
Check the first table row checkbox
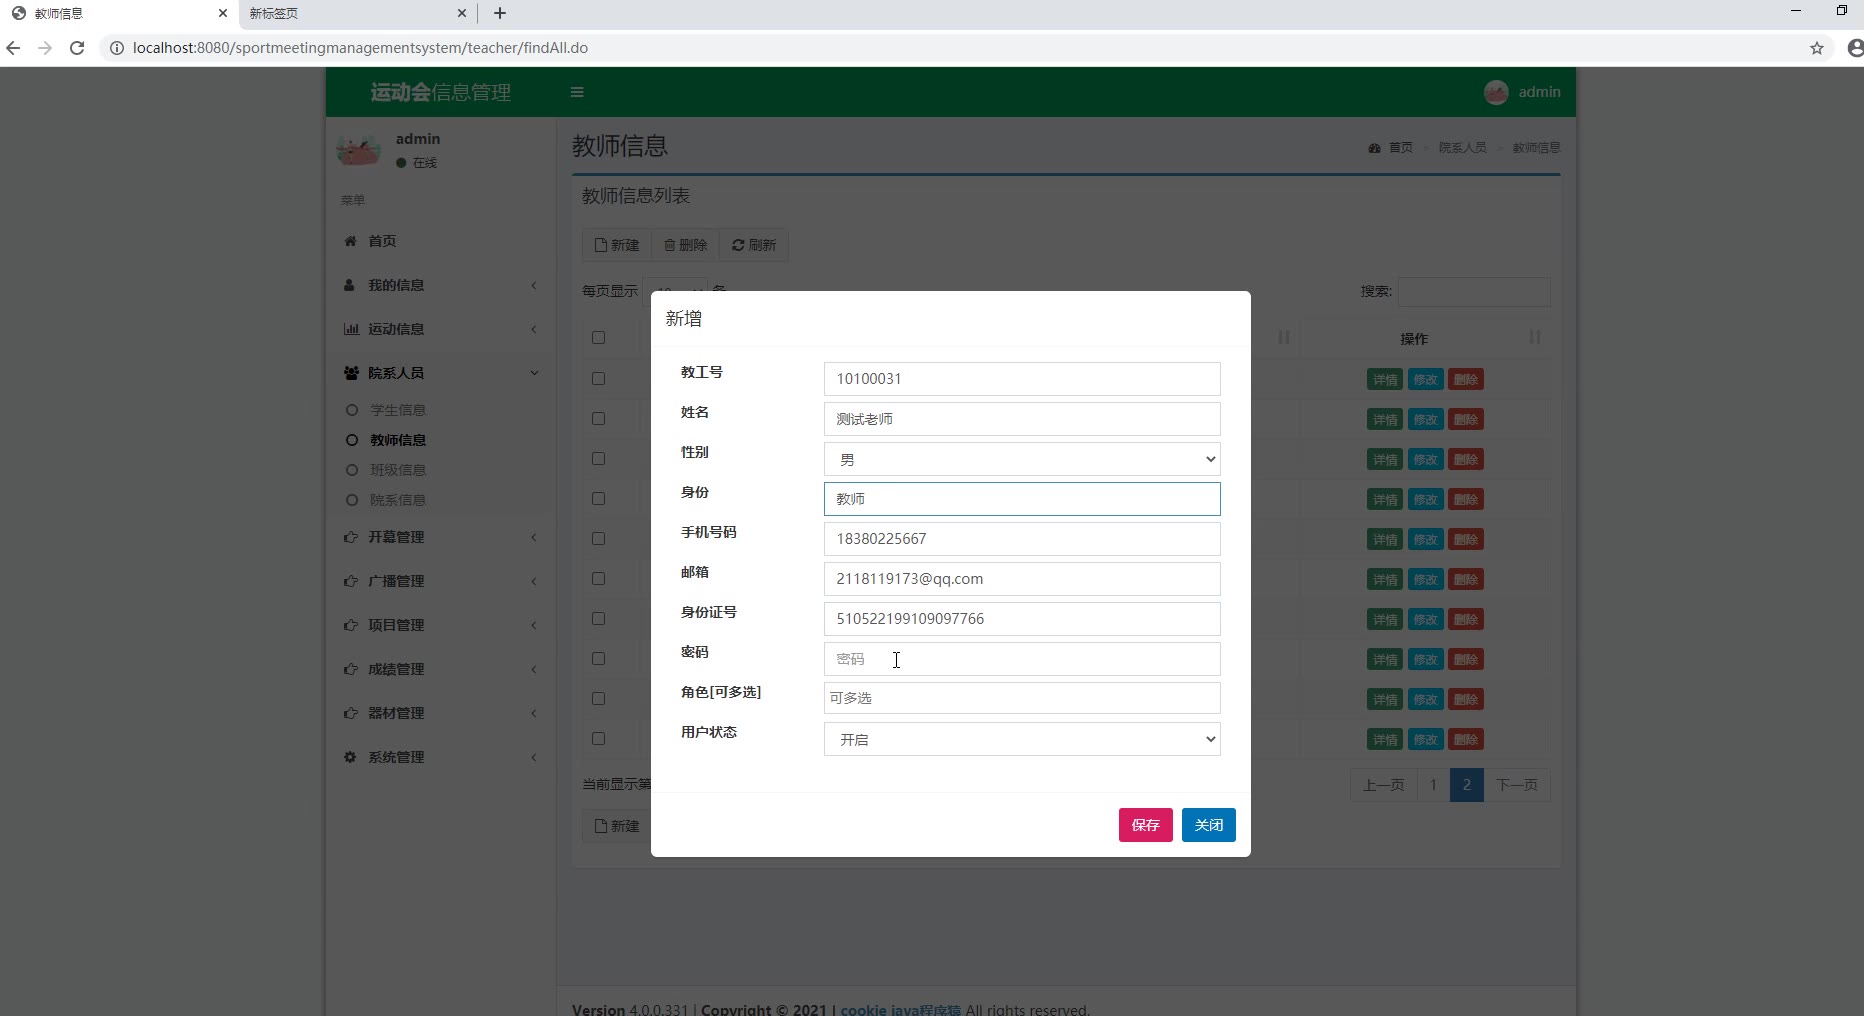click(598, 379)
